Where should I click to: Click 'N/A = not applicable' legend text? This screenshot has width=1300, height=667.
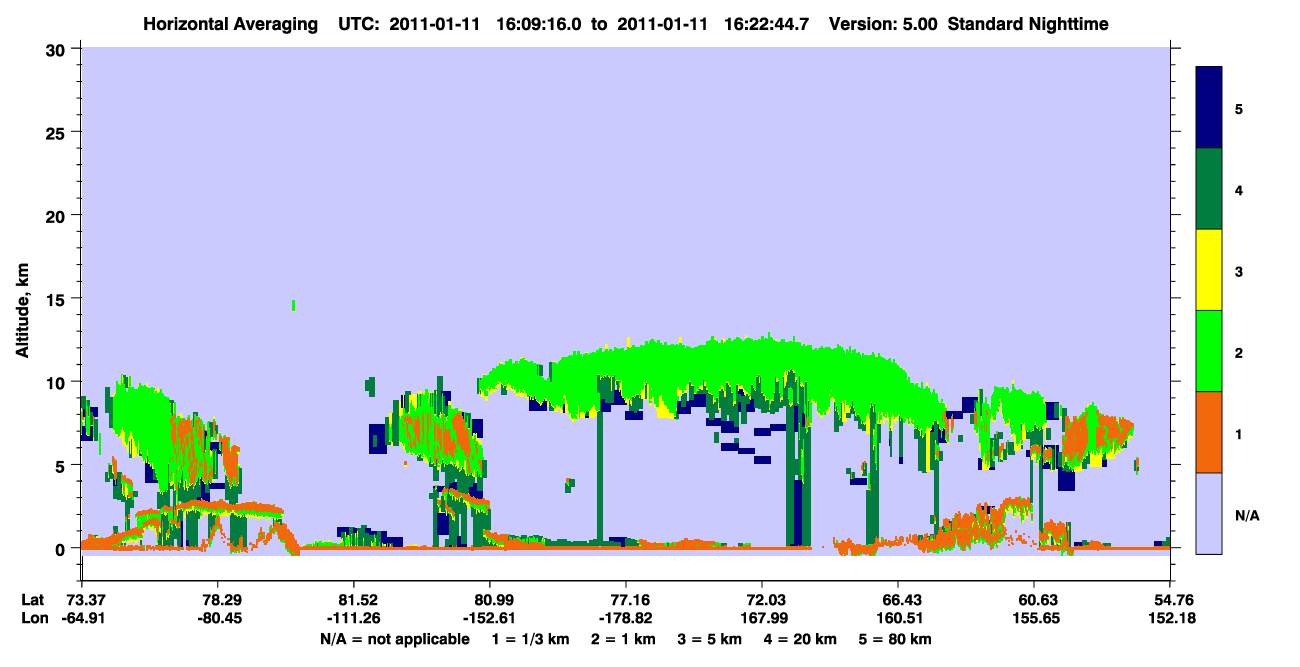pos(395,639)
